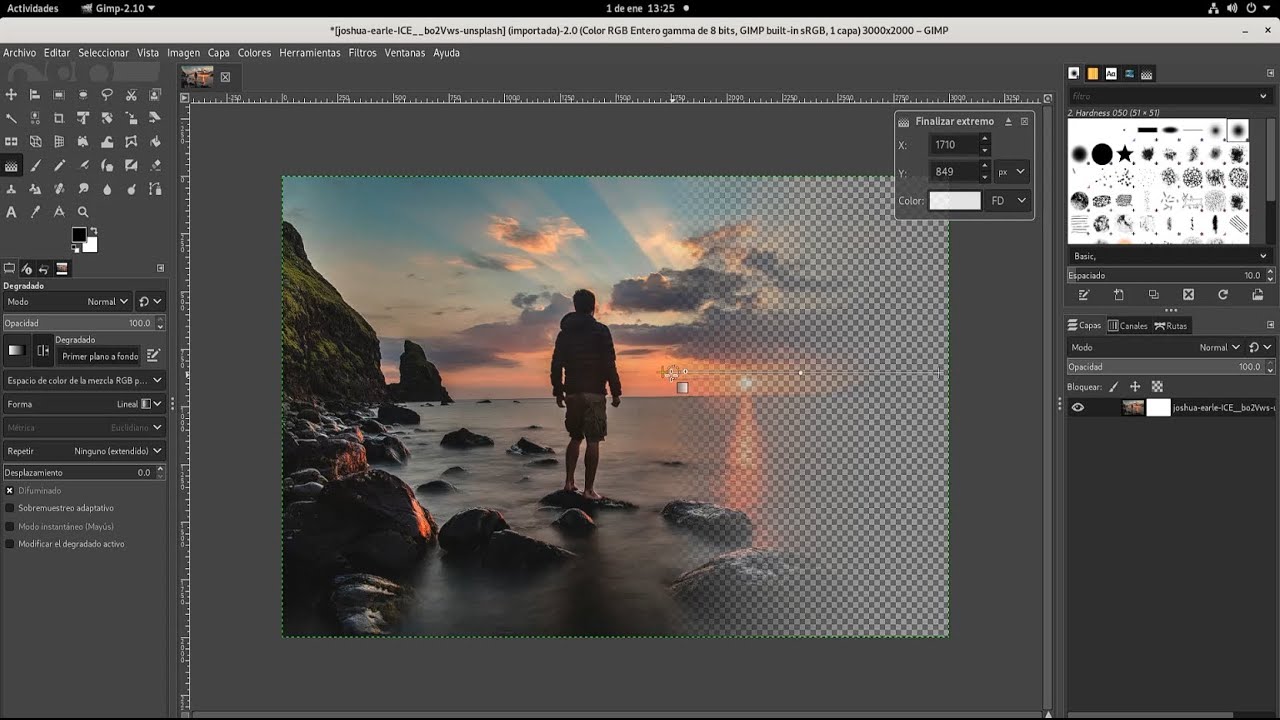The image size is (1280, 720).
Task: Open tool options Modo Normal dropdown
Action: [67, 301]
